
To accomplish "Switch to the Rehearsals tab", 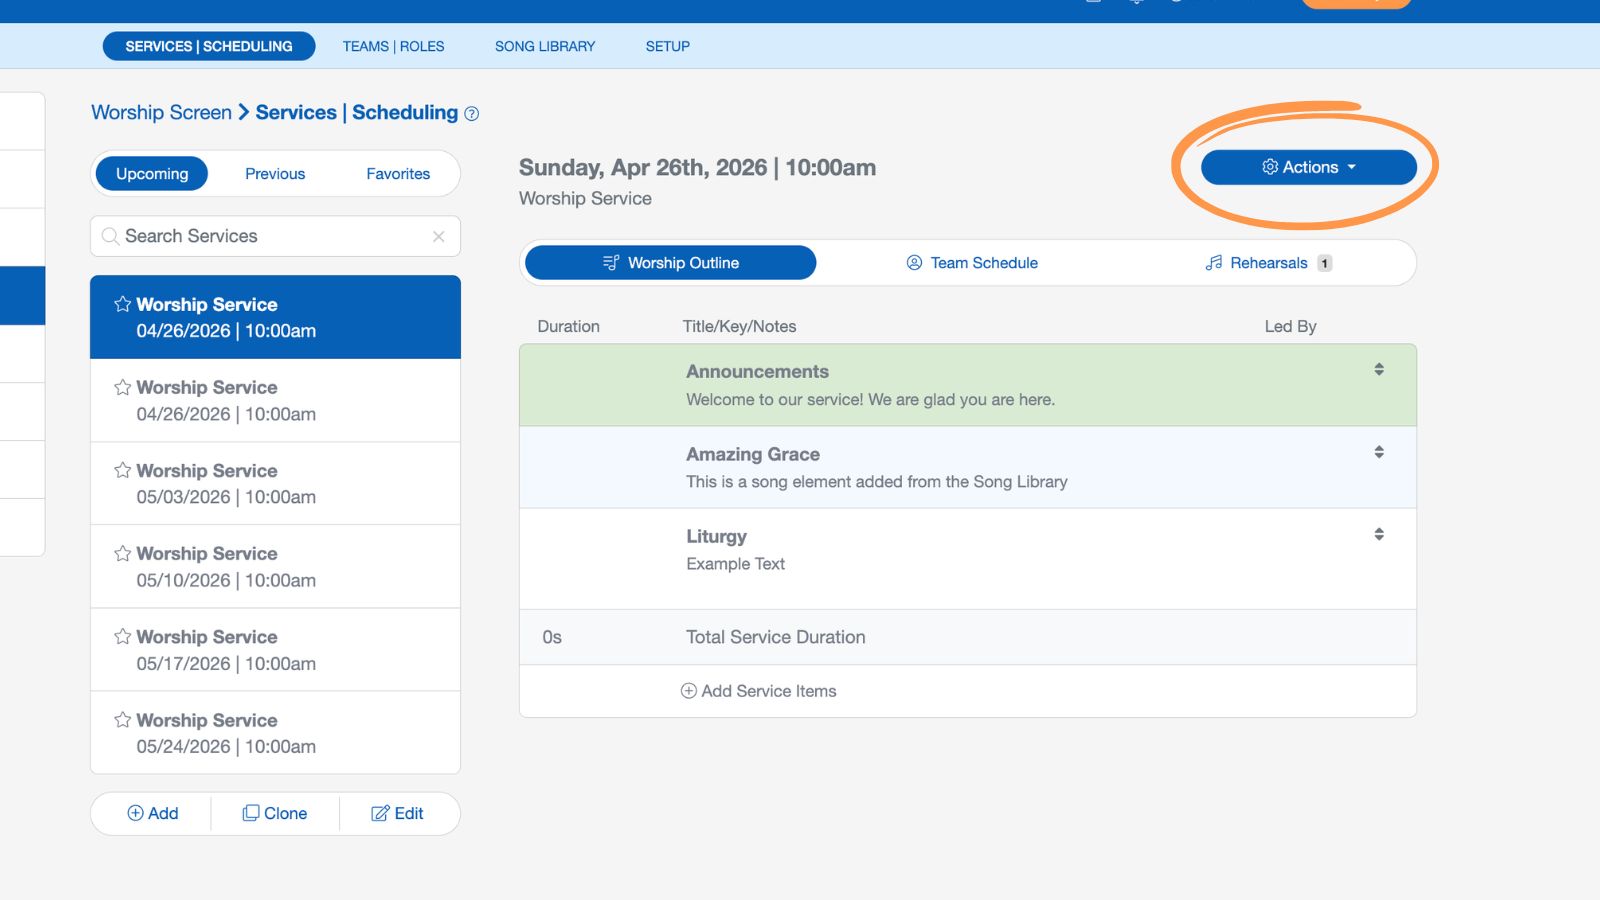I will coord(1268,262).
